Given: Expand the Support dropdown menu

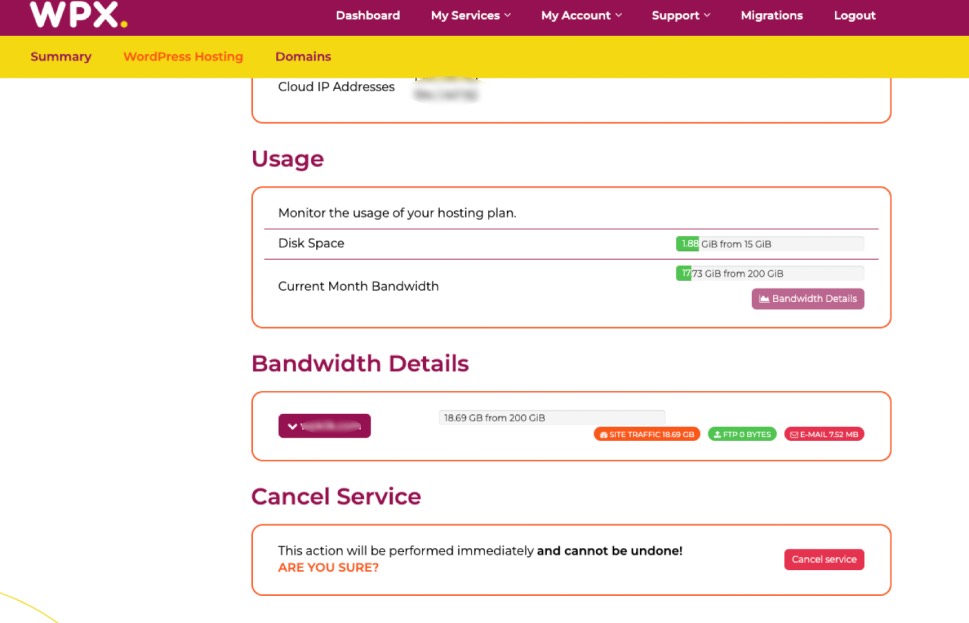Looking at the screenshot, I should pyautogui.click(x=680, y=16).
